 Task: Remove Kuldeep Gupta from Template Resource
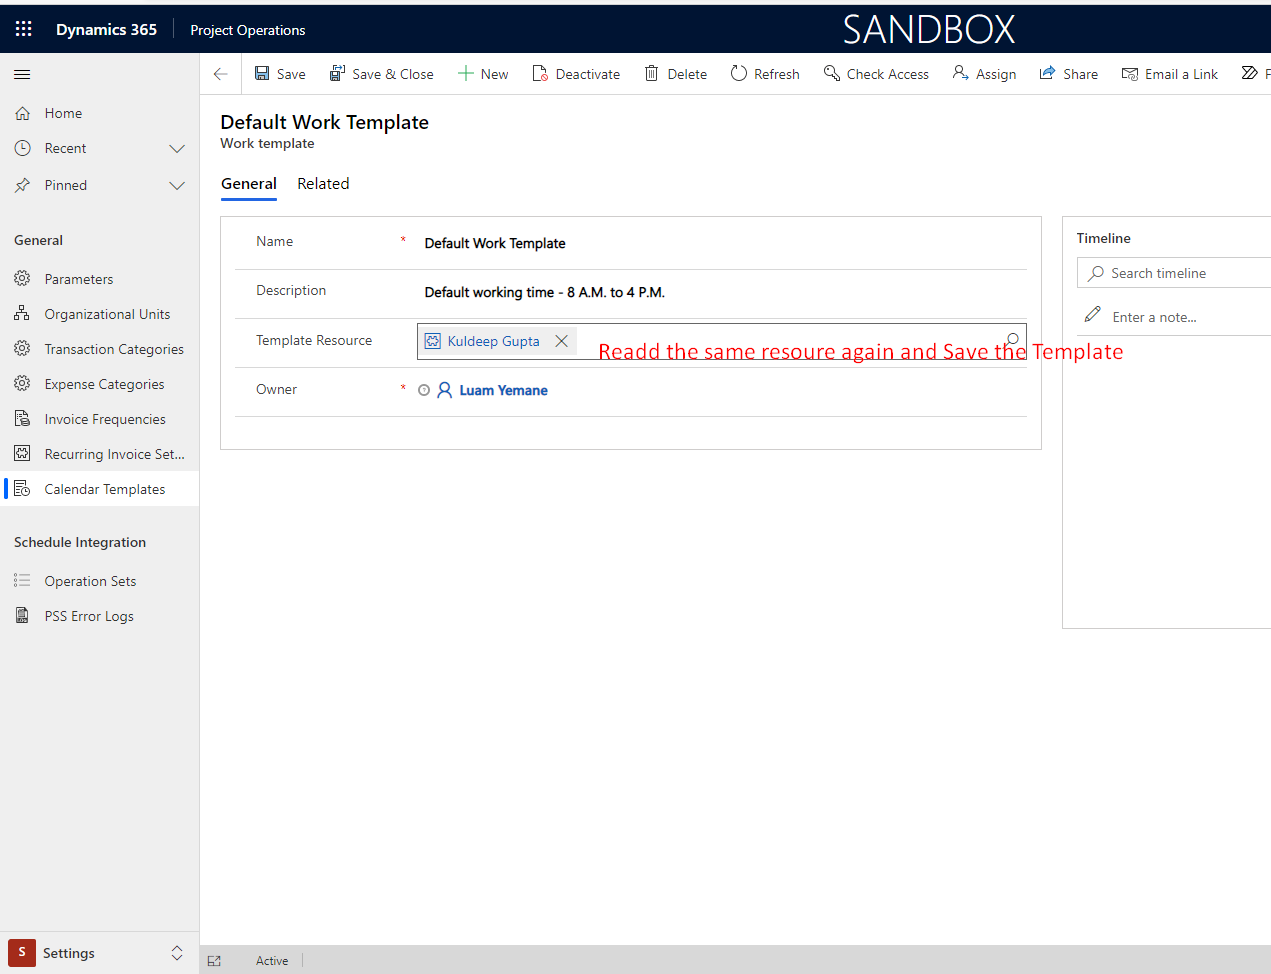pos(561,341)
